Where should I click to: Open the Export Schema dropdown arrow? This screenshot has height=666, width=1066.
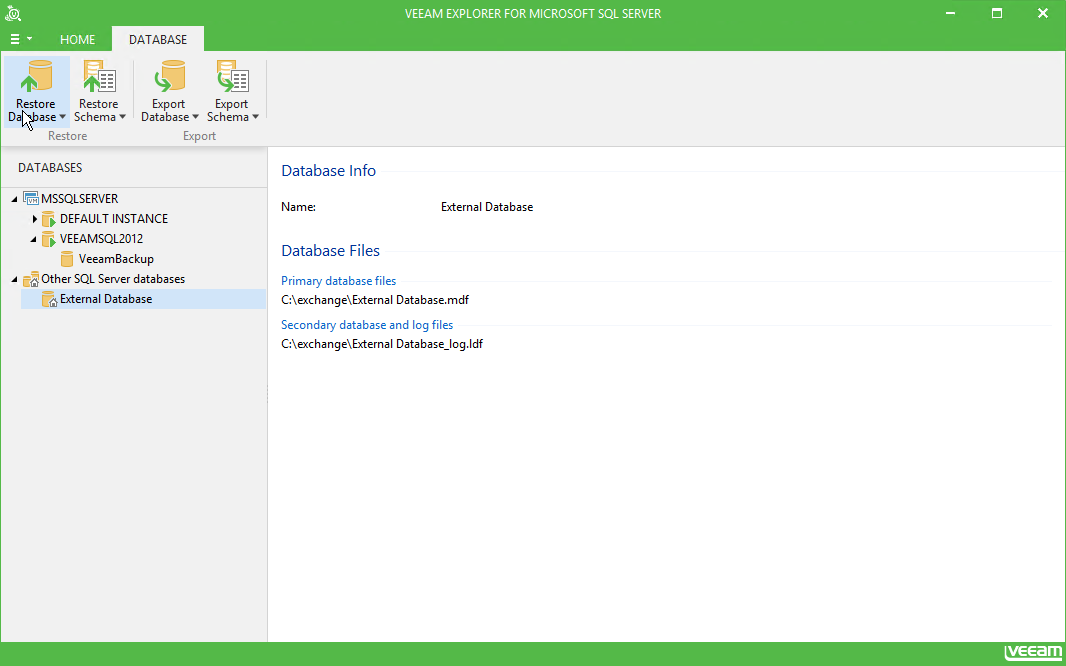[x=256, y=117]
